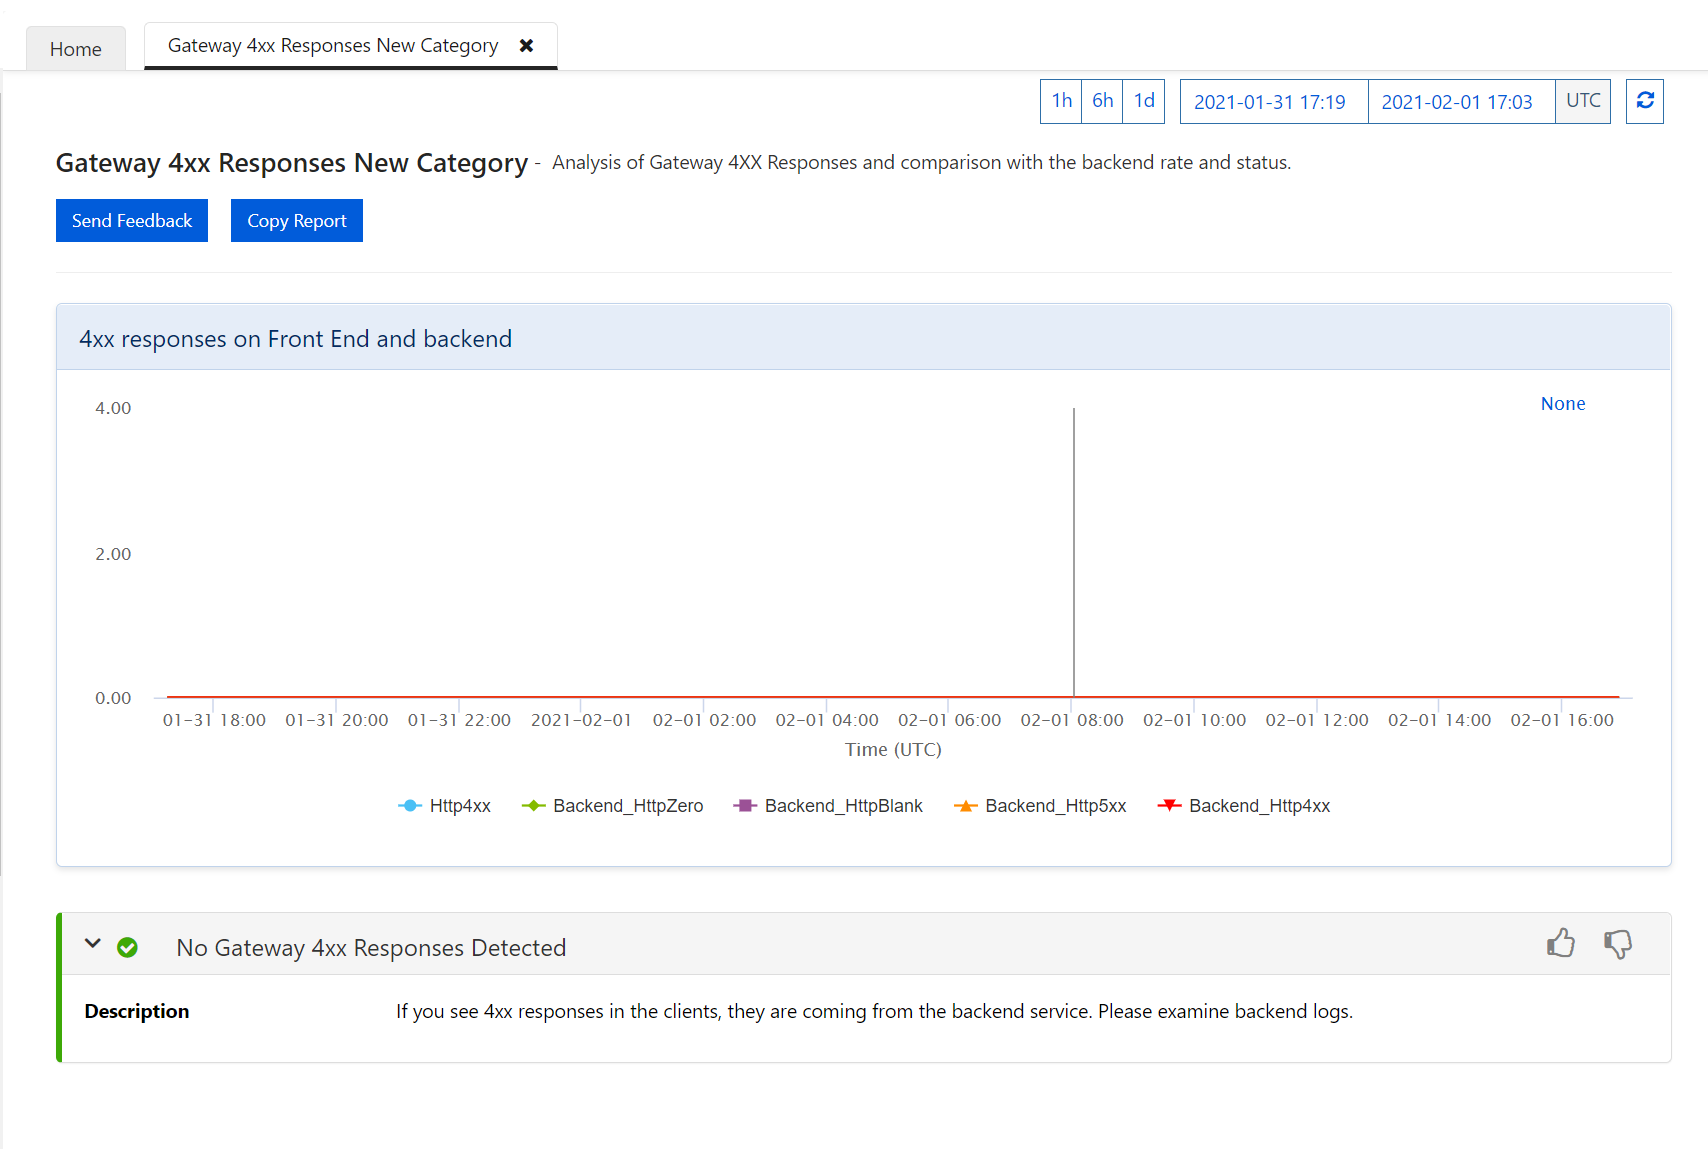Click the green success check icon
This screenshot has width=1708, height=1149.
[x=128, y=947]
